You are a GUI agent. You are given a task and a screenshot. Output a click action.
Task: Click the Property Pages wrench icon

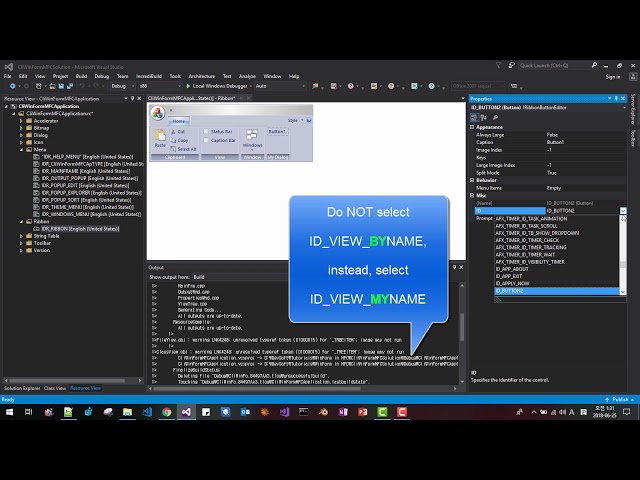coord(496,118)
